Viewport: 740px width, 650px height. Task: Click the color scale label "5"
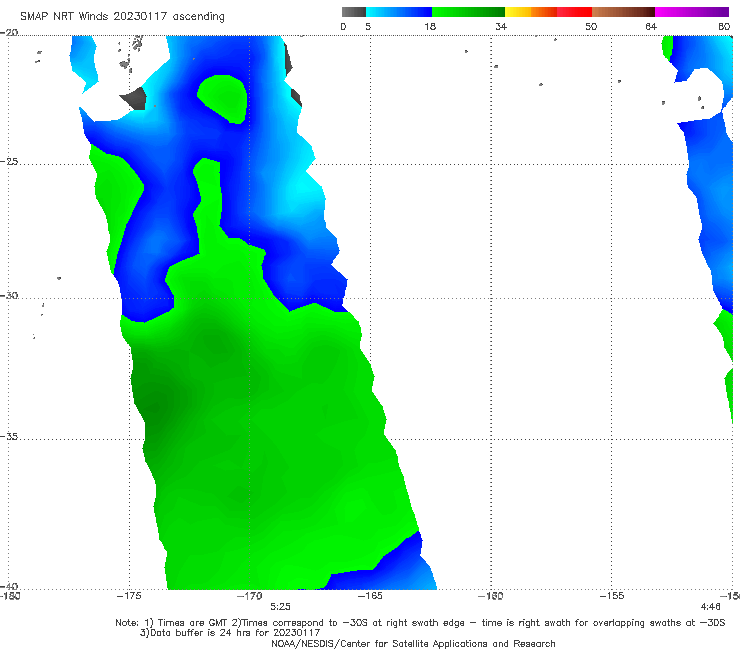click(x=368, y=27)
